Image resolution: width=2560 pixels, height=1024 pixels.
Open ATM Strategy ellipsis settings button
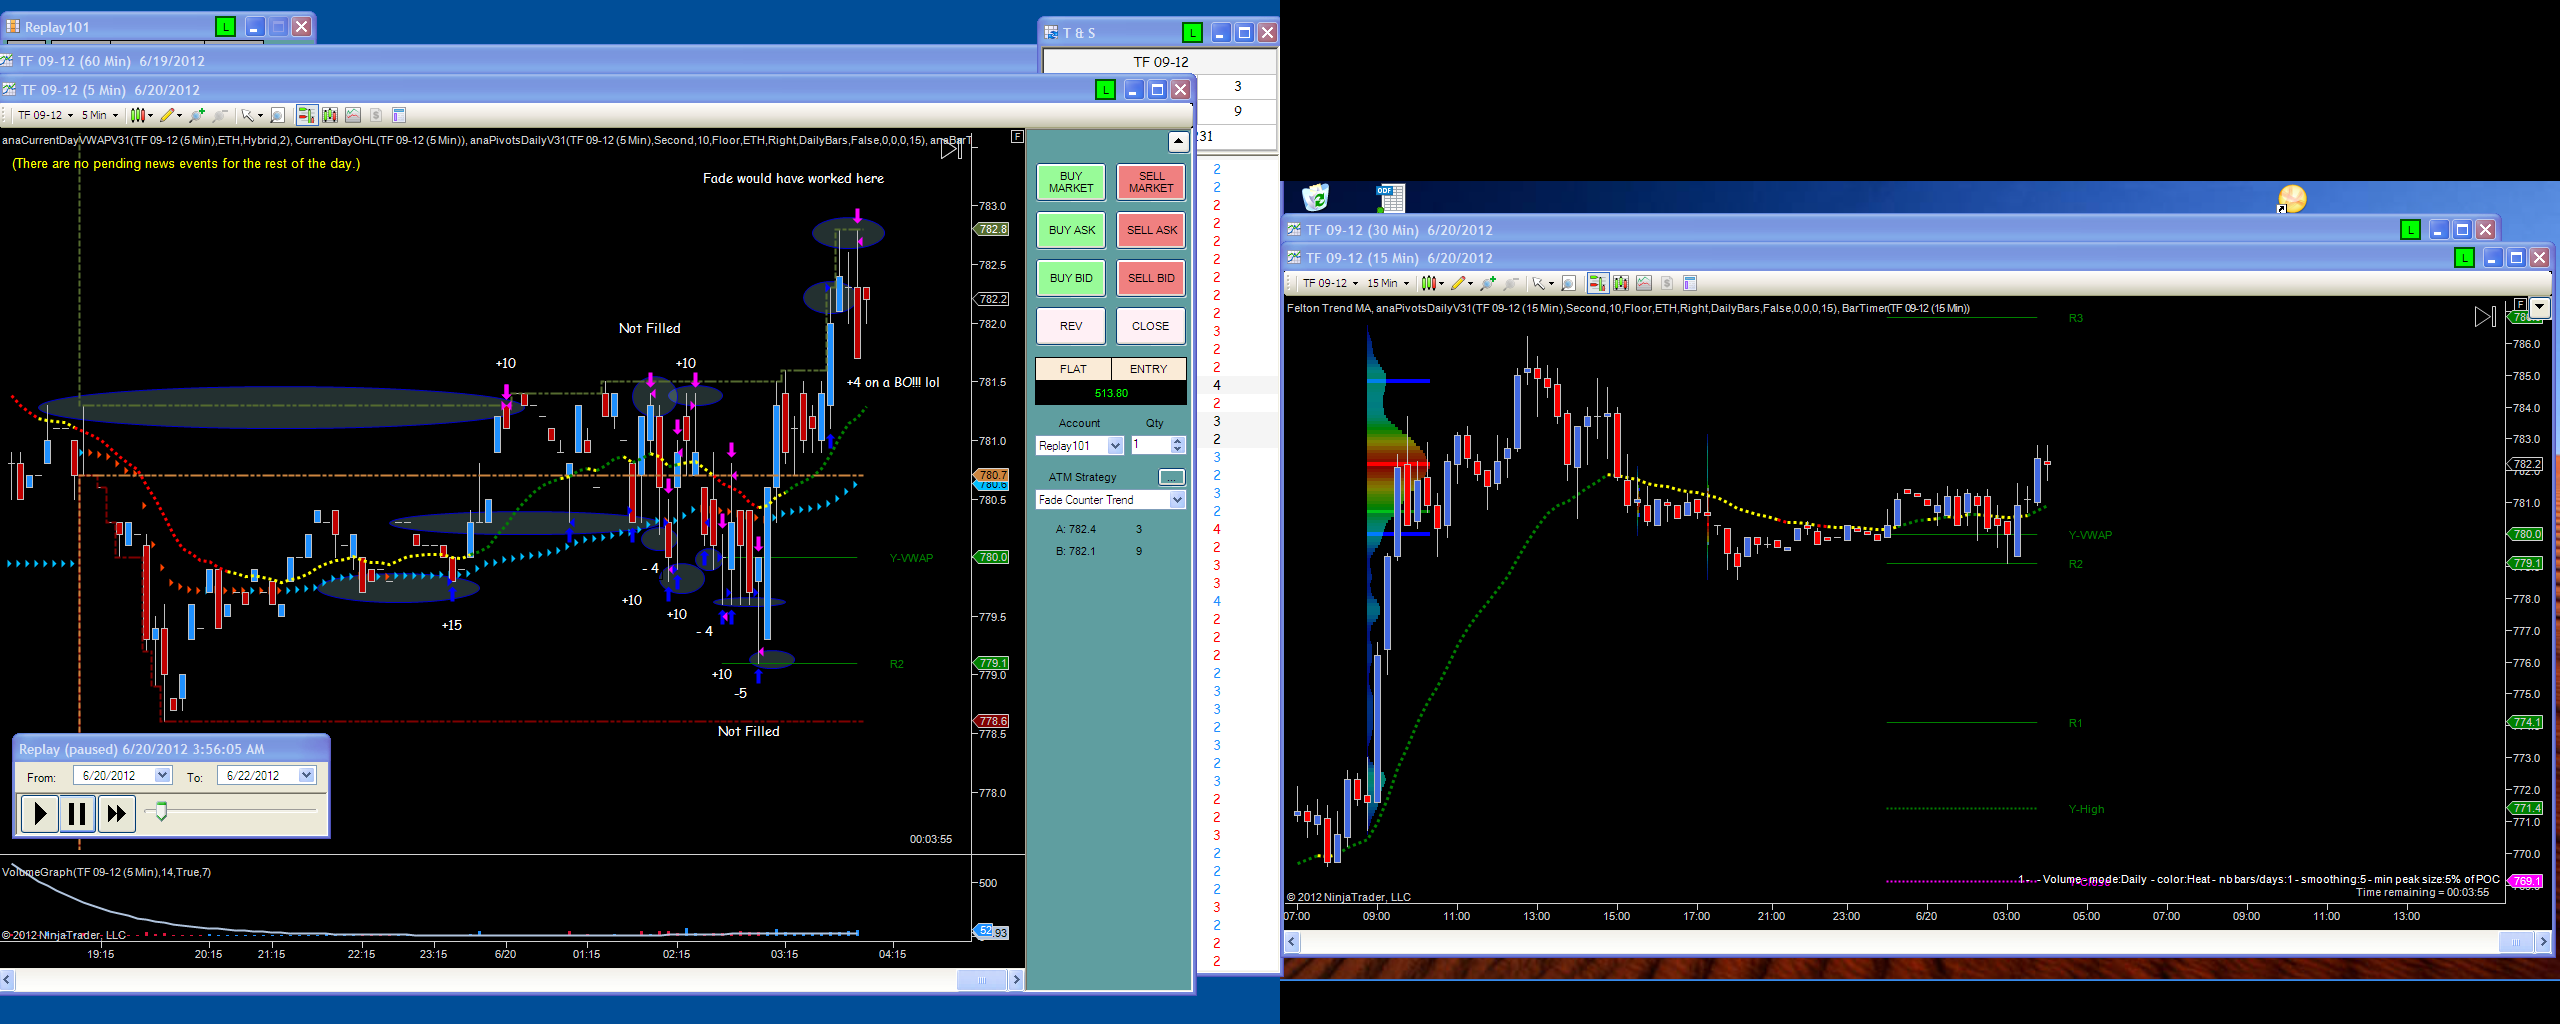tap(1171, 477)
